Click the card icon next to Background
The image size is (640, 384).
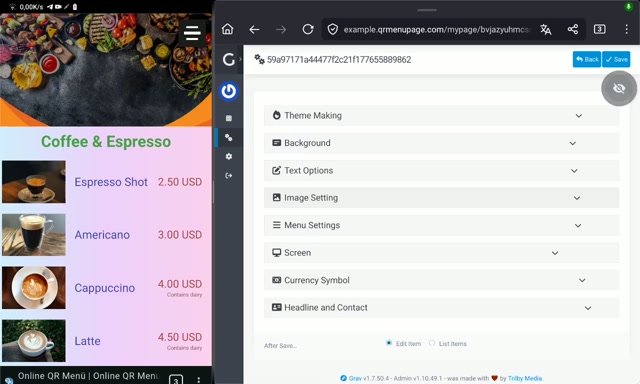point(276,143)
